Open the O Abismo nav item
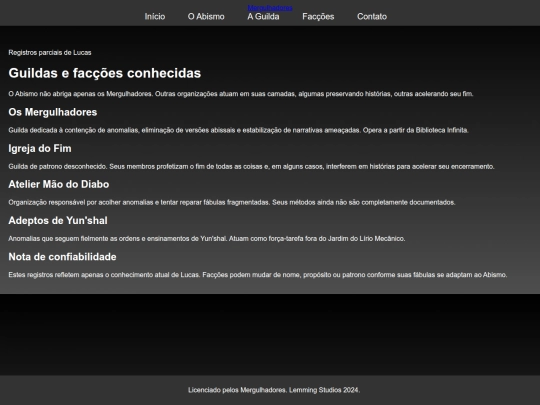This screenshot has width=540, height=405. (x=206, y=17)
